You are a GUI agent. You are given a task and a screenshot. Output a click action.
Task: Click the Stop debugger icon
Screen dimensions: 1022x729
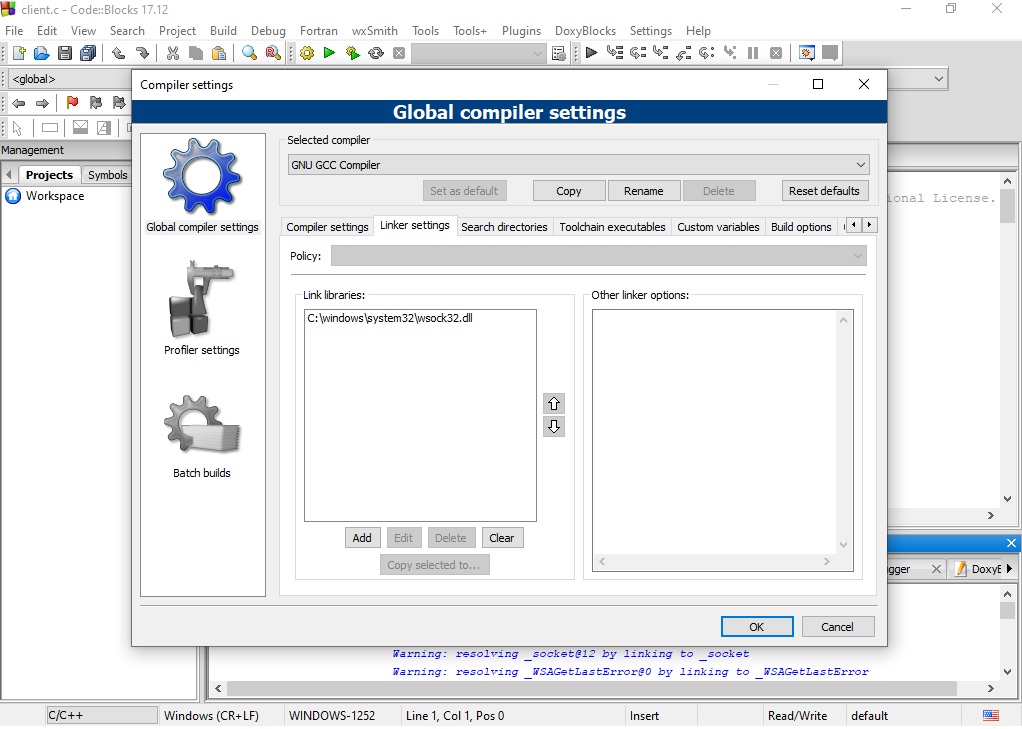pos(776,53)
